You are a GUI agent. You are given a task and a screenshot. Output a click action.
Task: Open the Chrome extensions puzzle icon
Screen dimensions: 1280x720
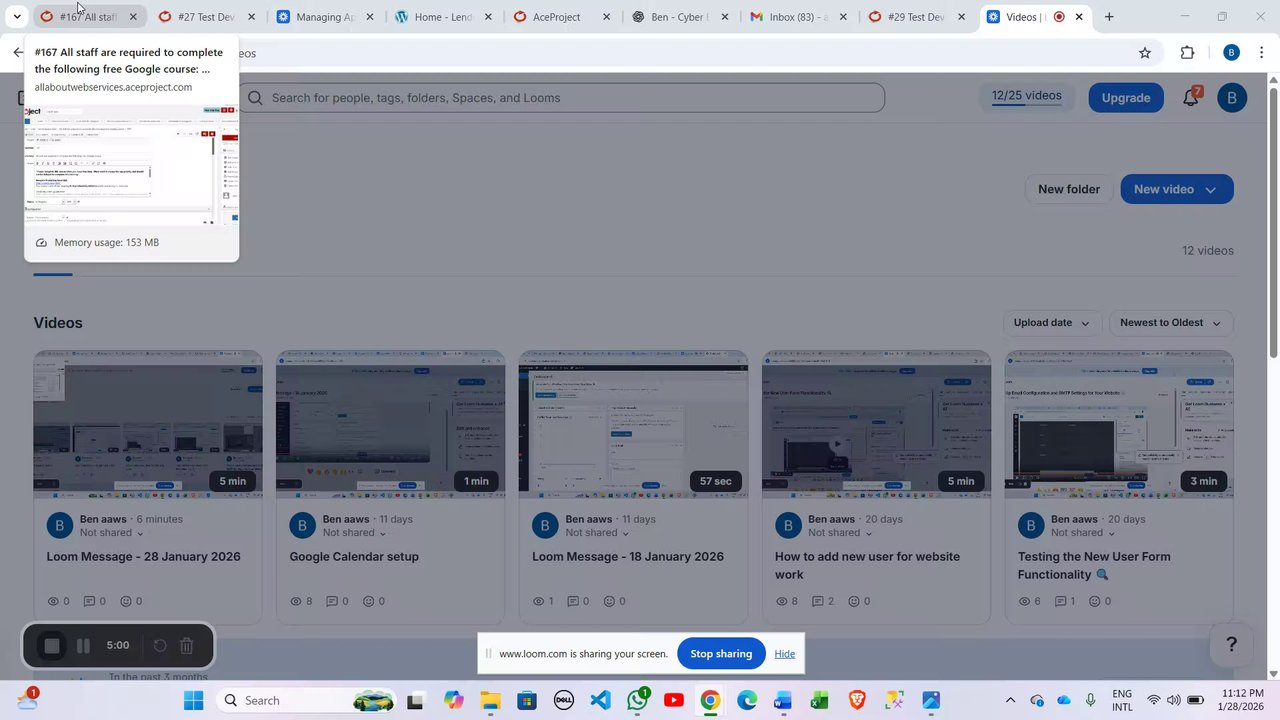[1187, 53]
